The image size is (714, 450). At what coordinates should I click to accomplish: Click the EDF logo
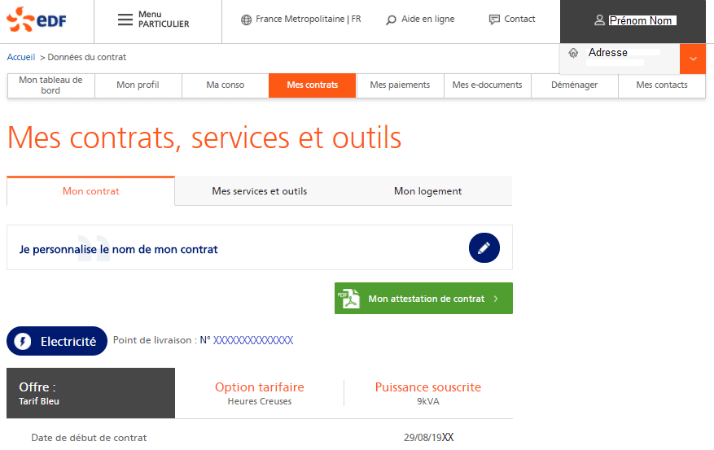[x=36, y=20]
